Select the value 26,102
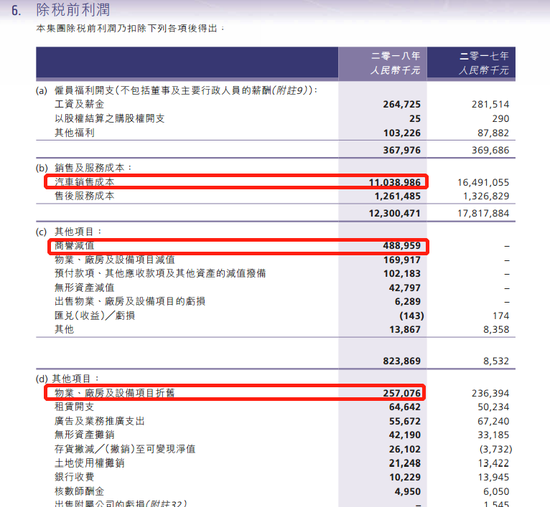Image resolution: width=550 pixels, height=507 pixels. pyautogui.click(x=404, y=449)
